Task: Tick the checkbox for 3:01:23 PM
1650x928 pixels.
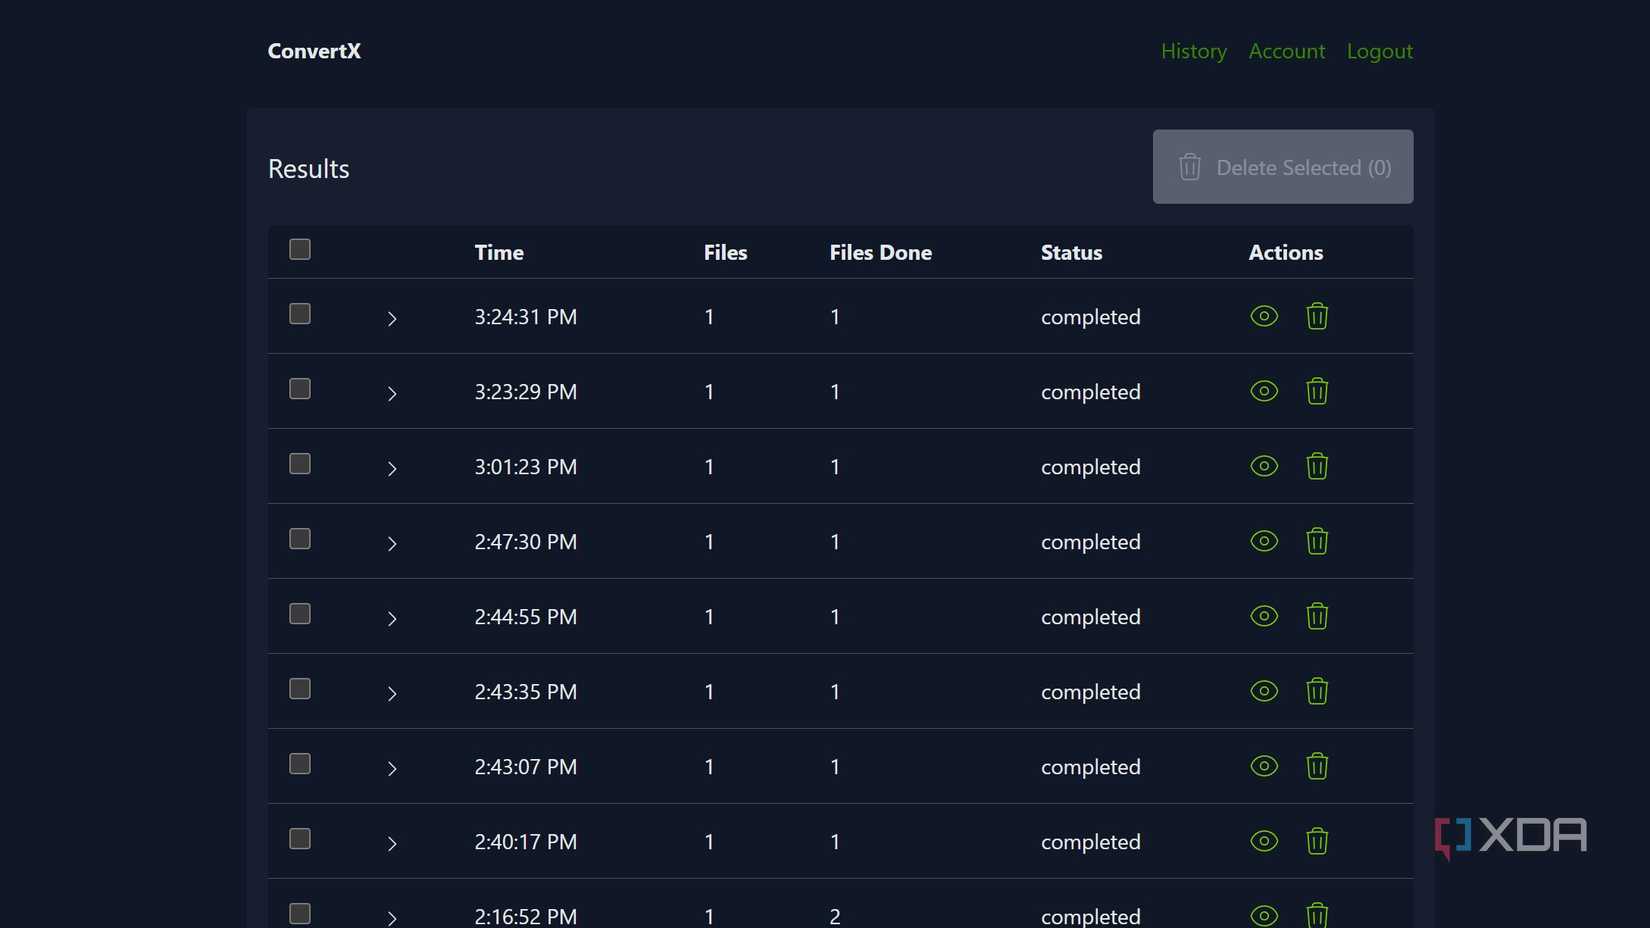Action: coord(300,464)
